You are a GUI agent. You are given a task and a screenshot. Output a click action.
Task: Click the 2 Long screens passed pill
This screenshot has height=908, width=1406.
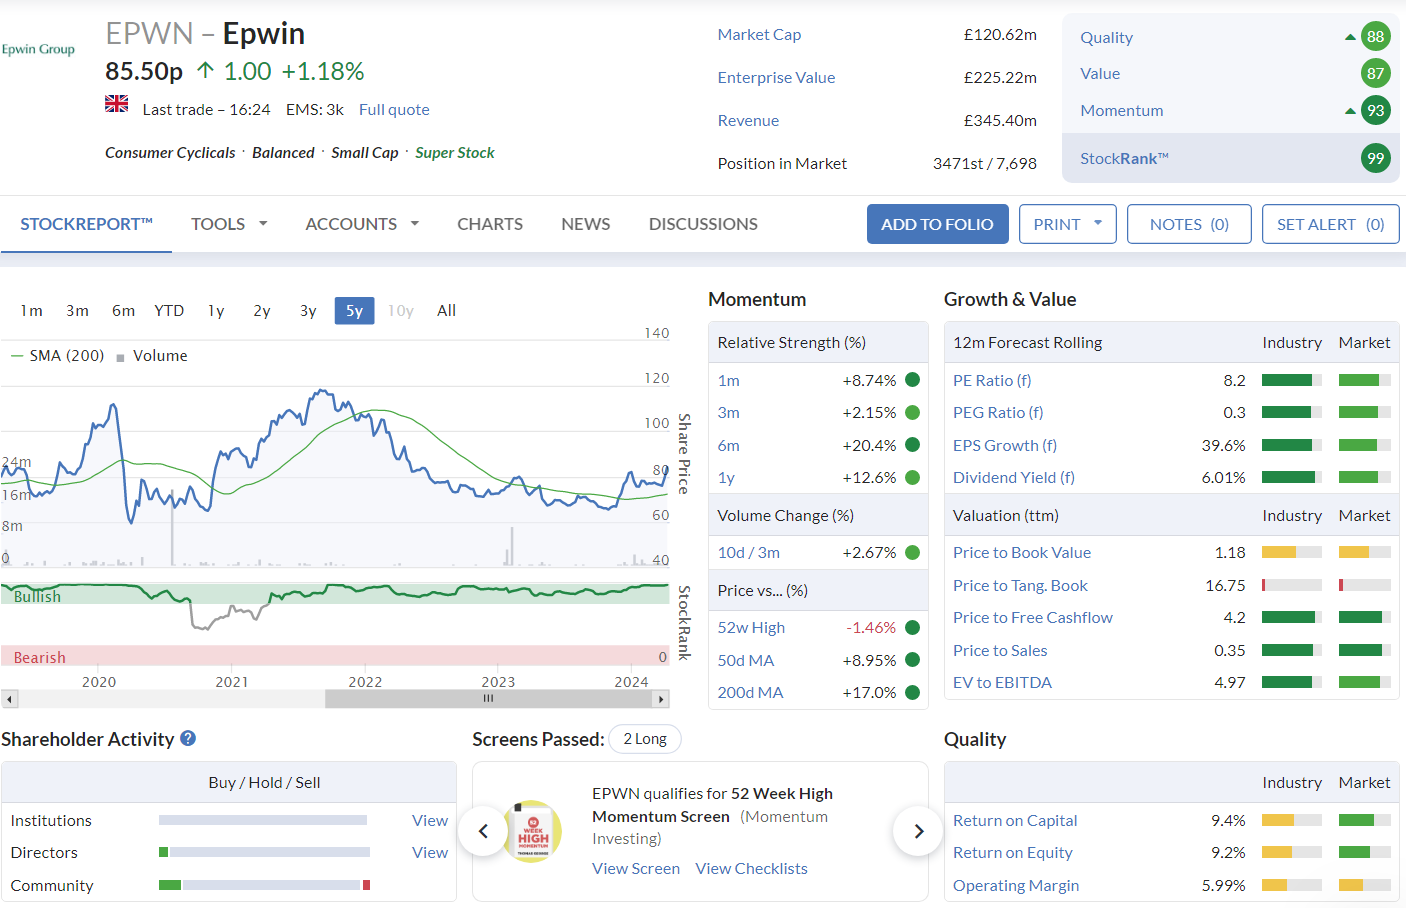645,739
